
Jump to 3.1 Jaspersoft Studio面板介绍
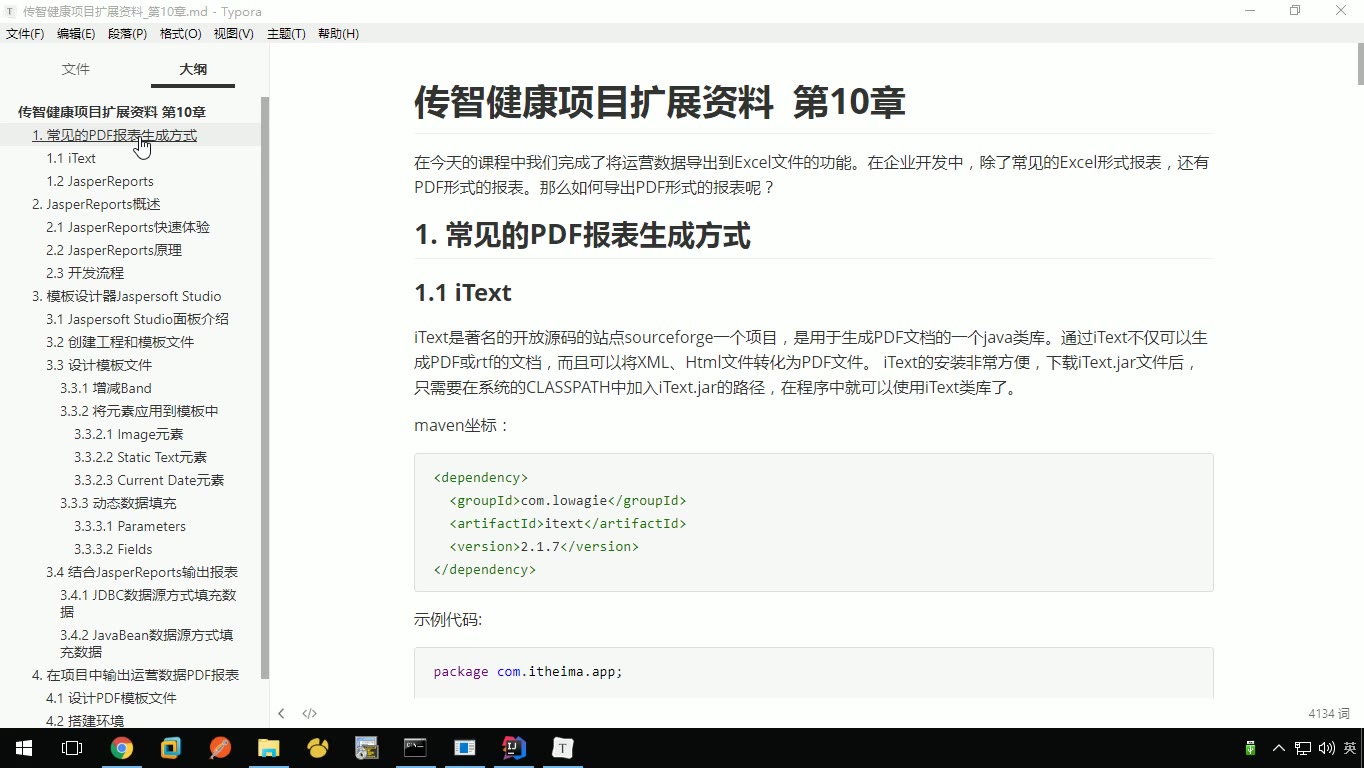[137, 319]
